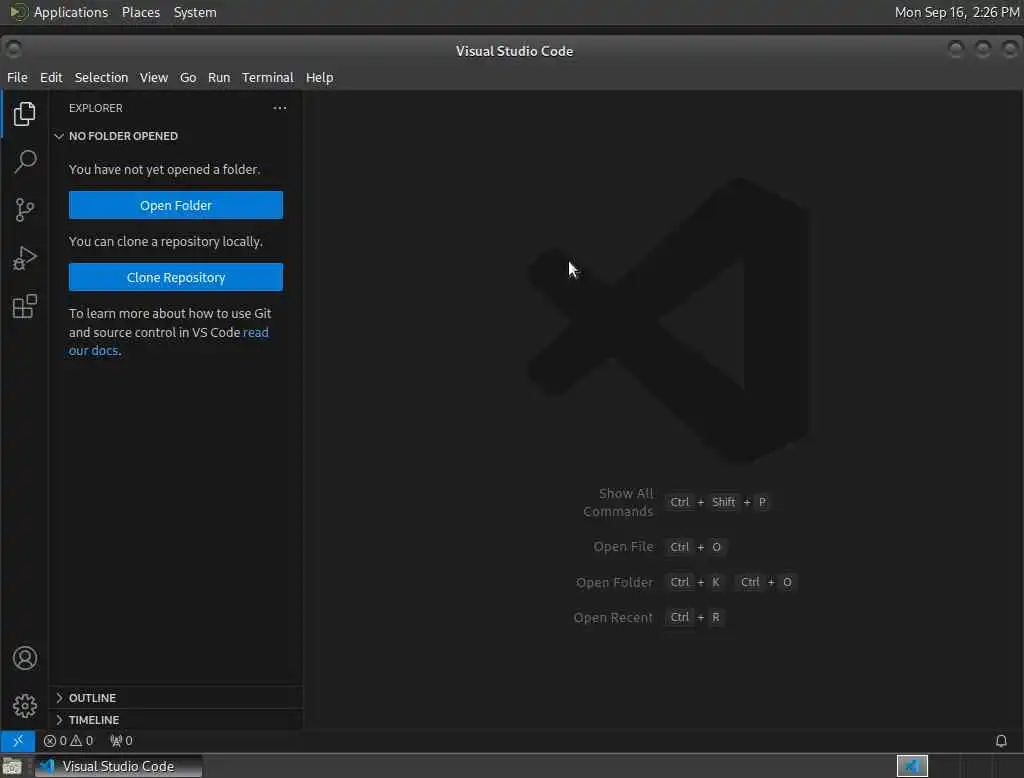The width and height of the screenshot is (1024, 778).
Task: Open the Explorer view in activity bar
Action: click(x=24, y=114)
